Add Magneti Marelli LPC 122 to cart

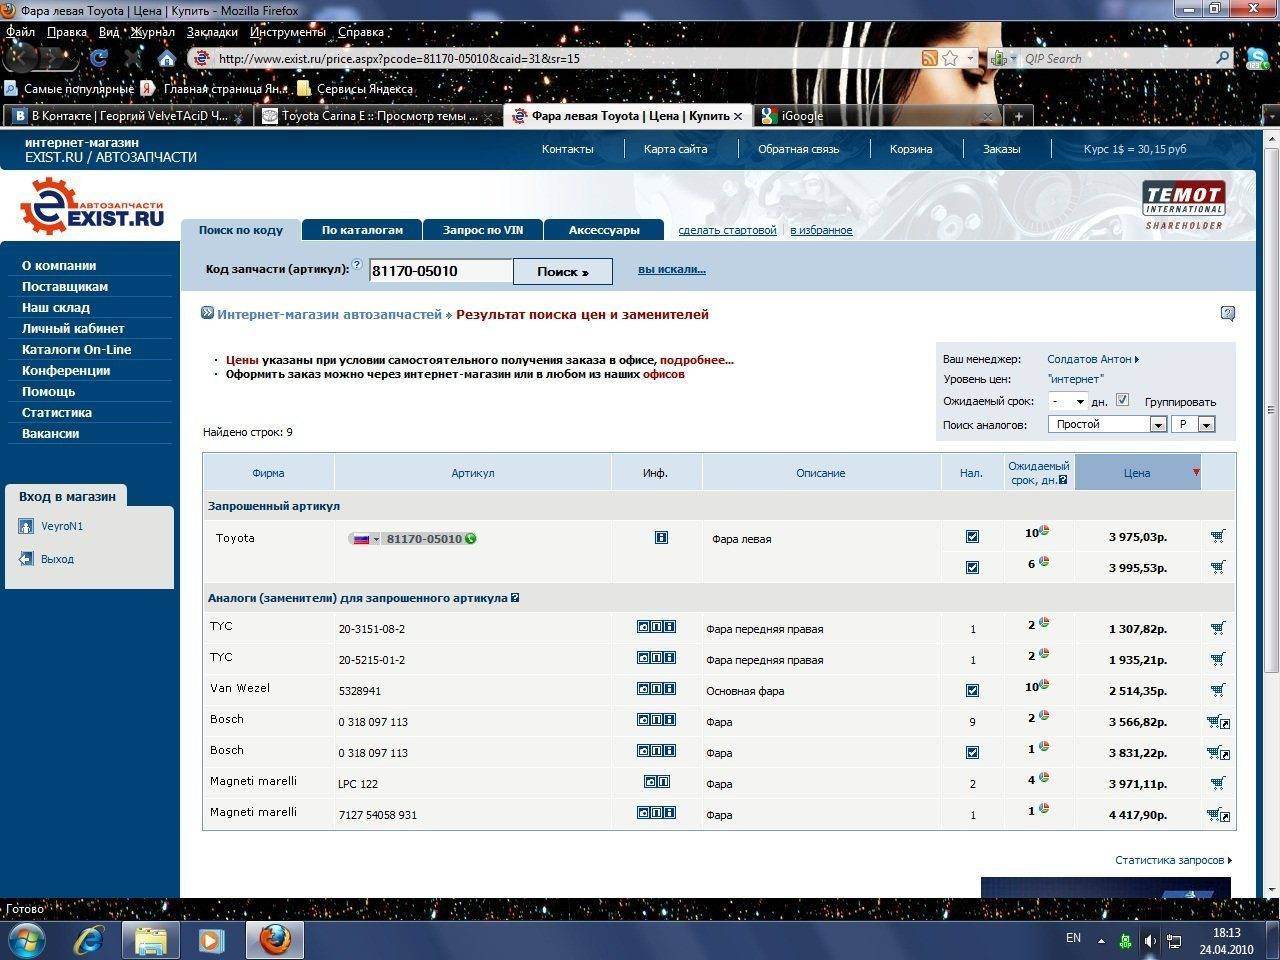pos(1217,783)
